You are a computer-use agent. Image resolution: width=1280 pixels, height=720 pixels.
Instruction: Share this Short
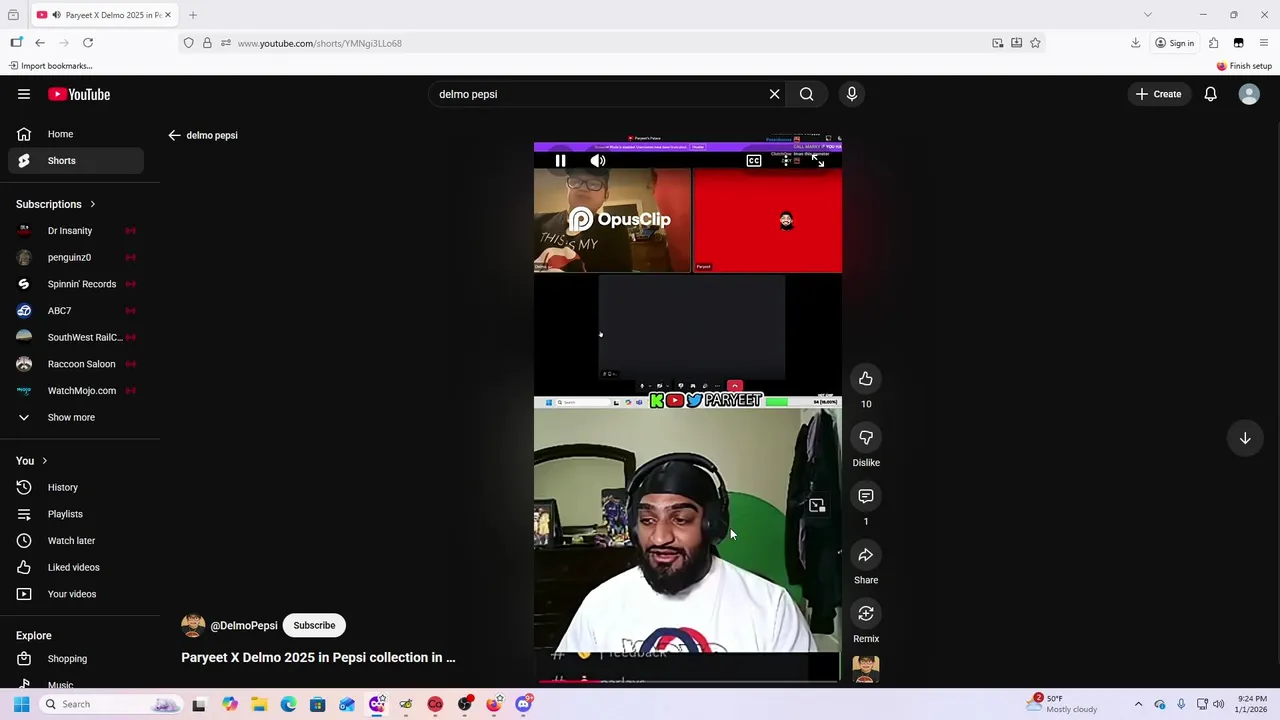click(866, 555)
